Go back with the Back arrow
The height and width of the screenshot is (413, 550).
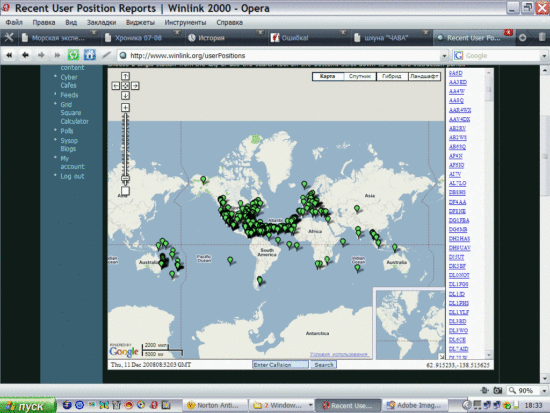(25, 55)
